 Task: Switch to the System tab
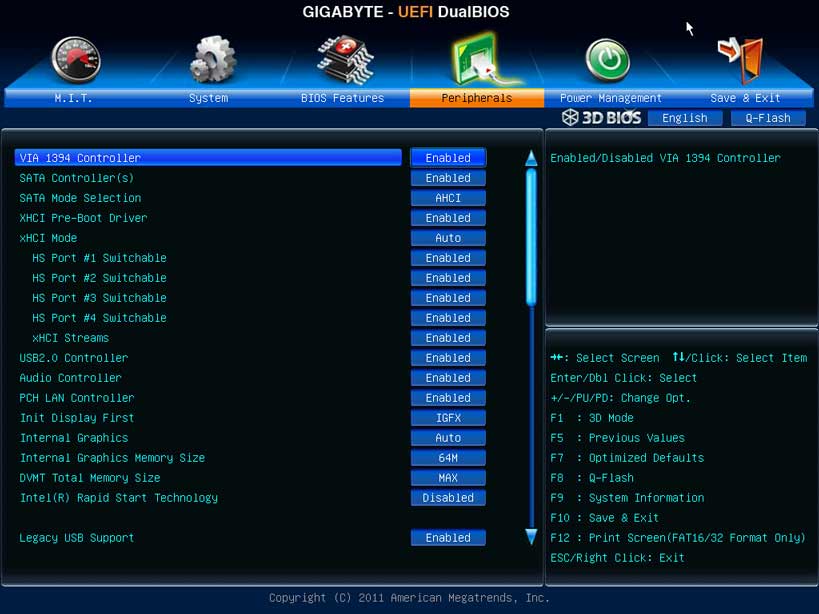tap(208, 98)
